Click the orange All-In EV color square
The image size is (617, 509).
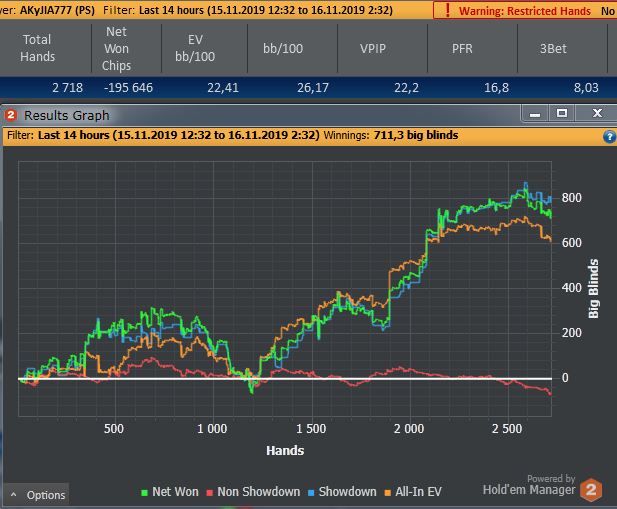[388, 492]
